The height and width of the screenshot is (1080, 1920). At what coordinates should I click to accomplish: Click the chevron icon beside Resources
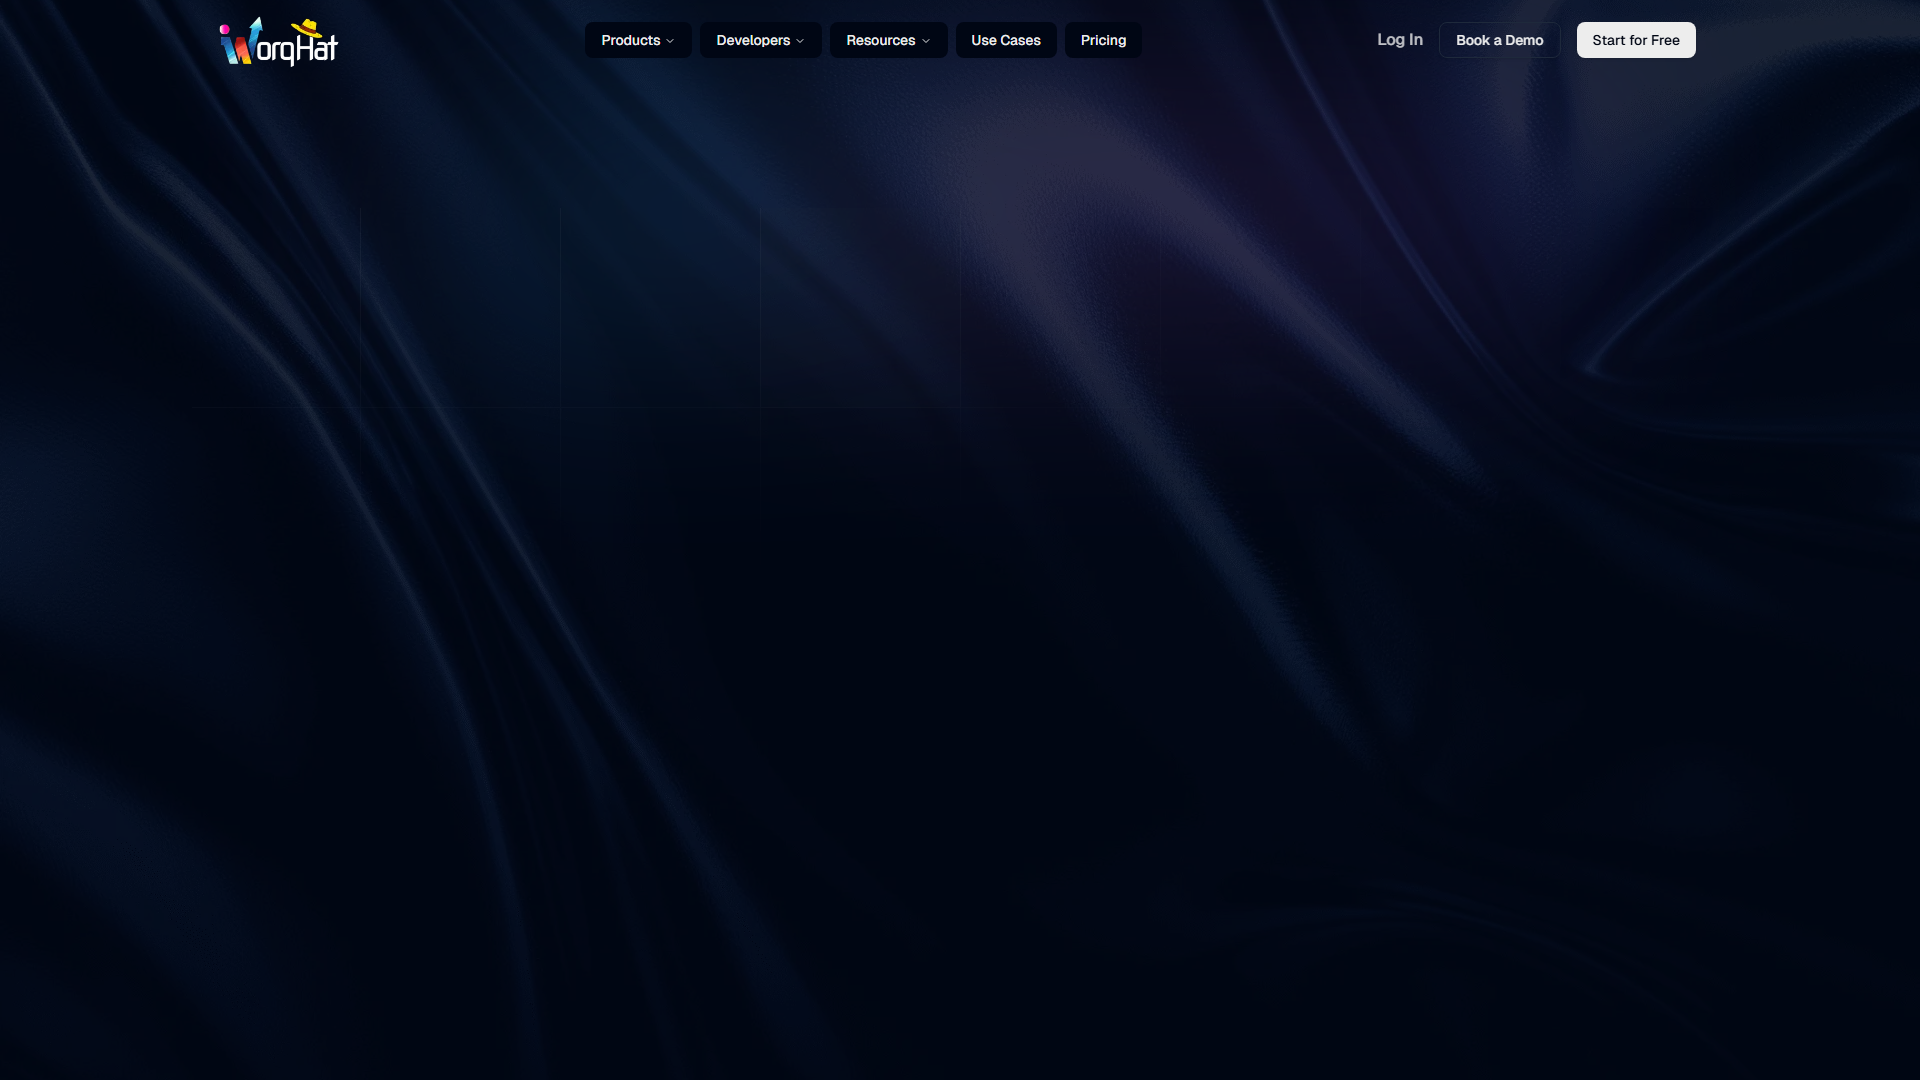[926, 41]
